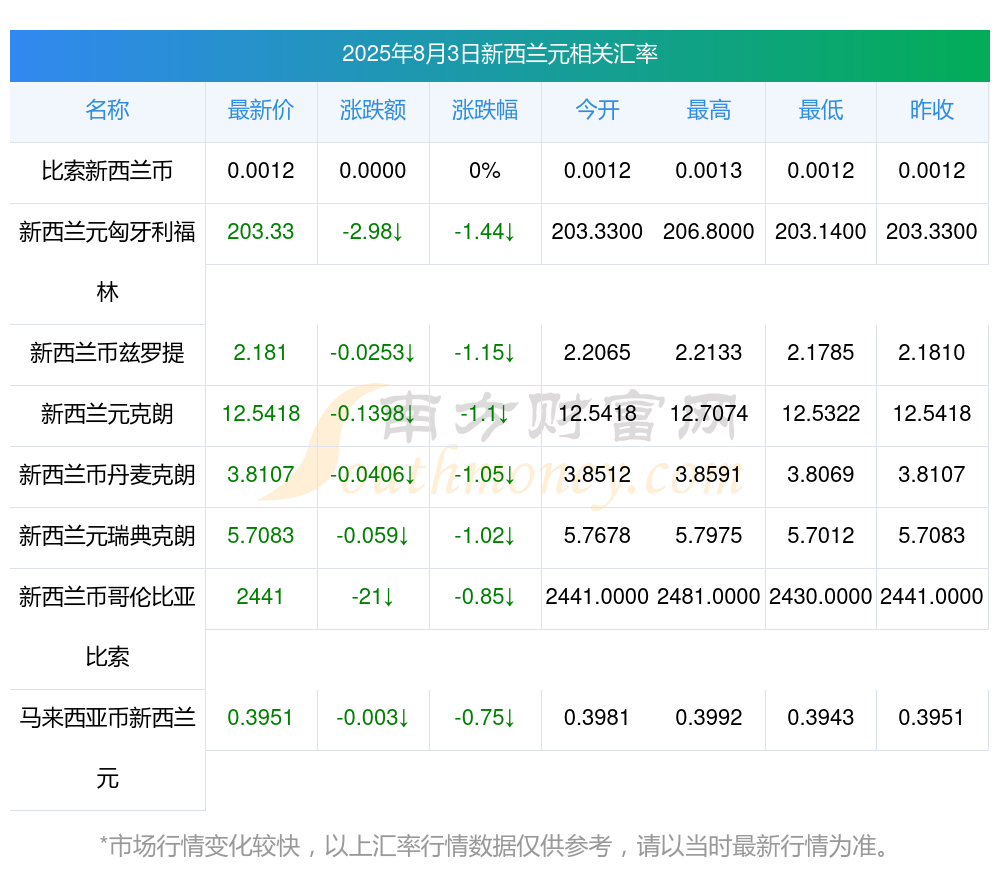Click change amount -0.1398↓
This screenshot has width=1000, height=877.
372,413
